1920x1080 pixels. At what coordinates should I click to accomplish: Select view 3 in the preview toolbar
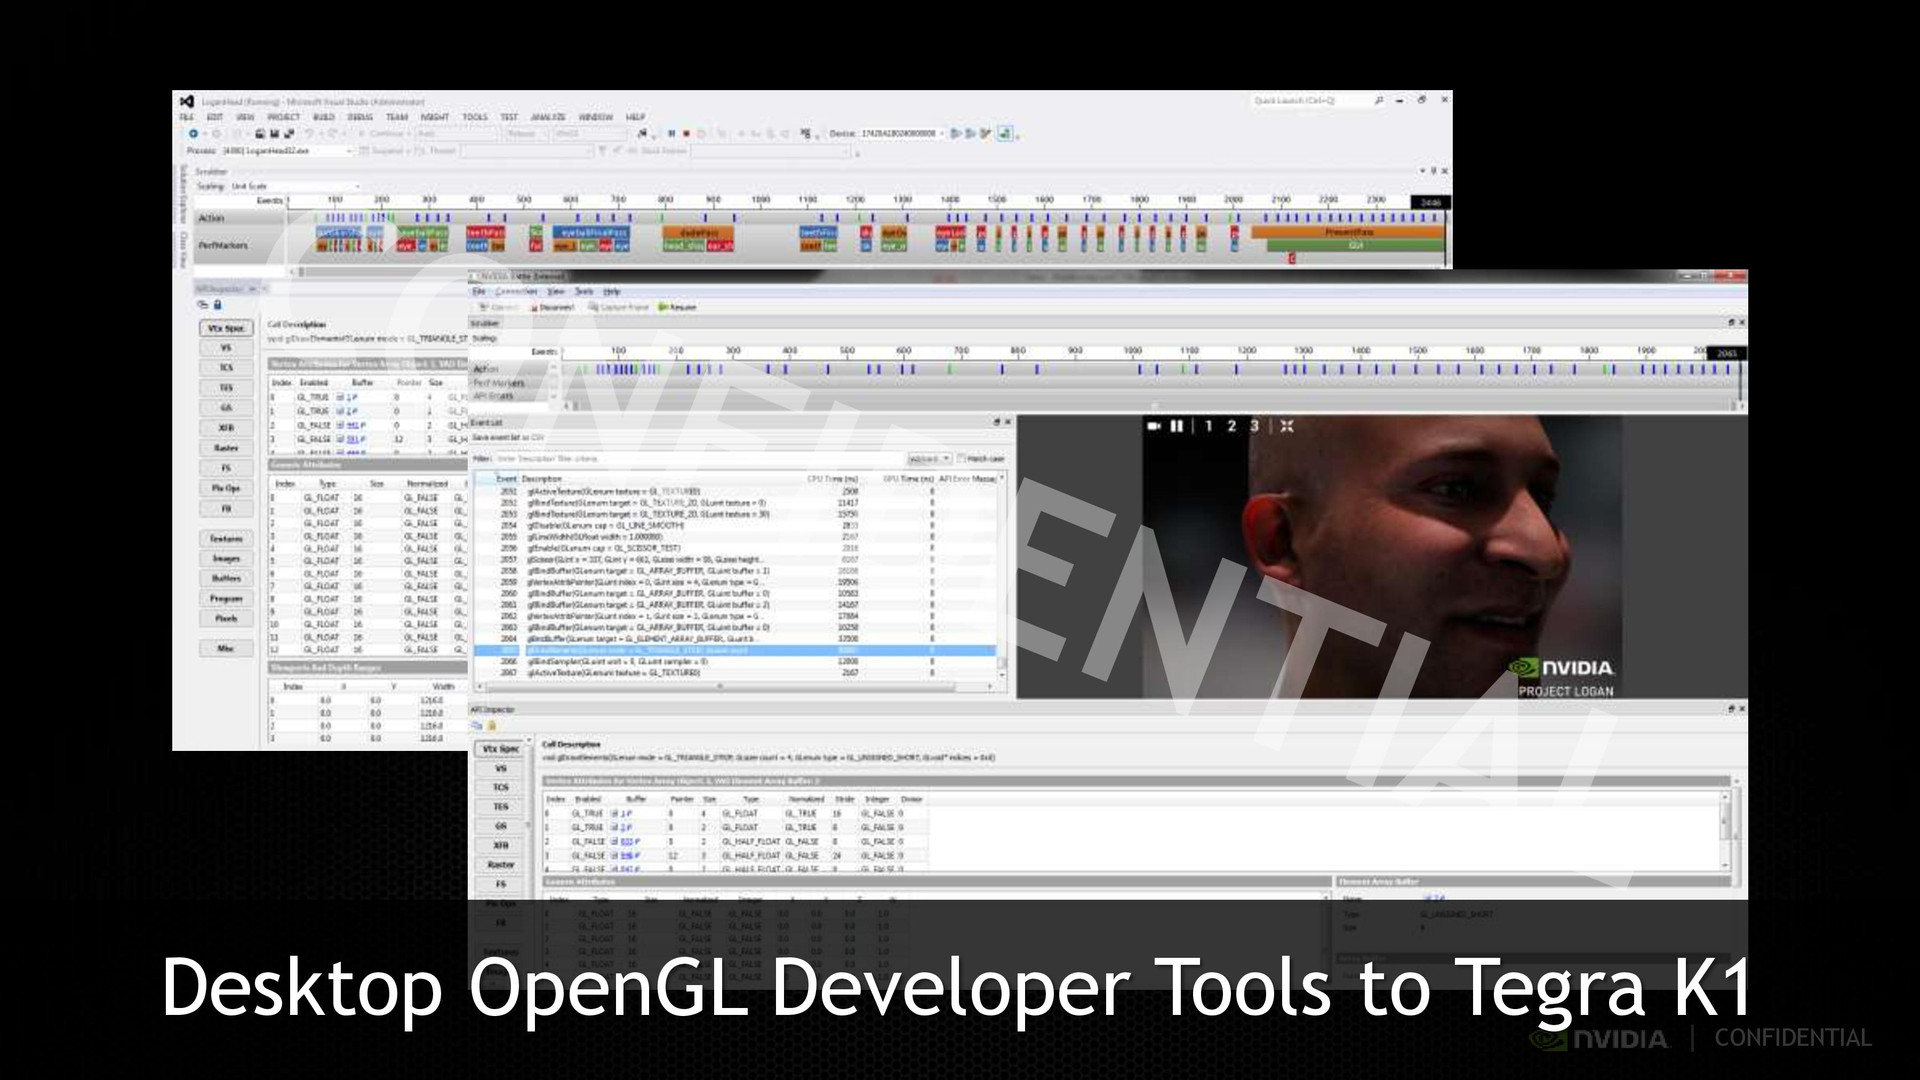pyautogui.click(x=1254, y=426)
